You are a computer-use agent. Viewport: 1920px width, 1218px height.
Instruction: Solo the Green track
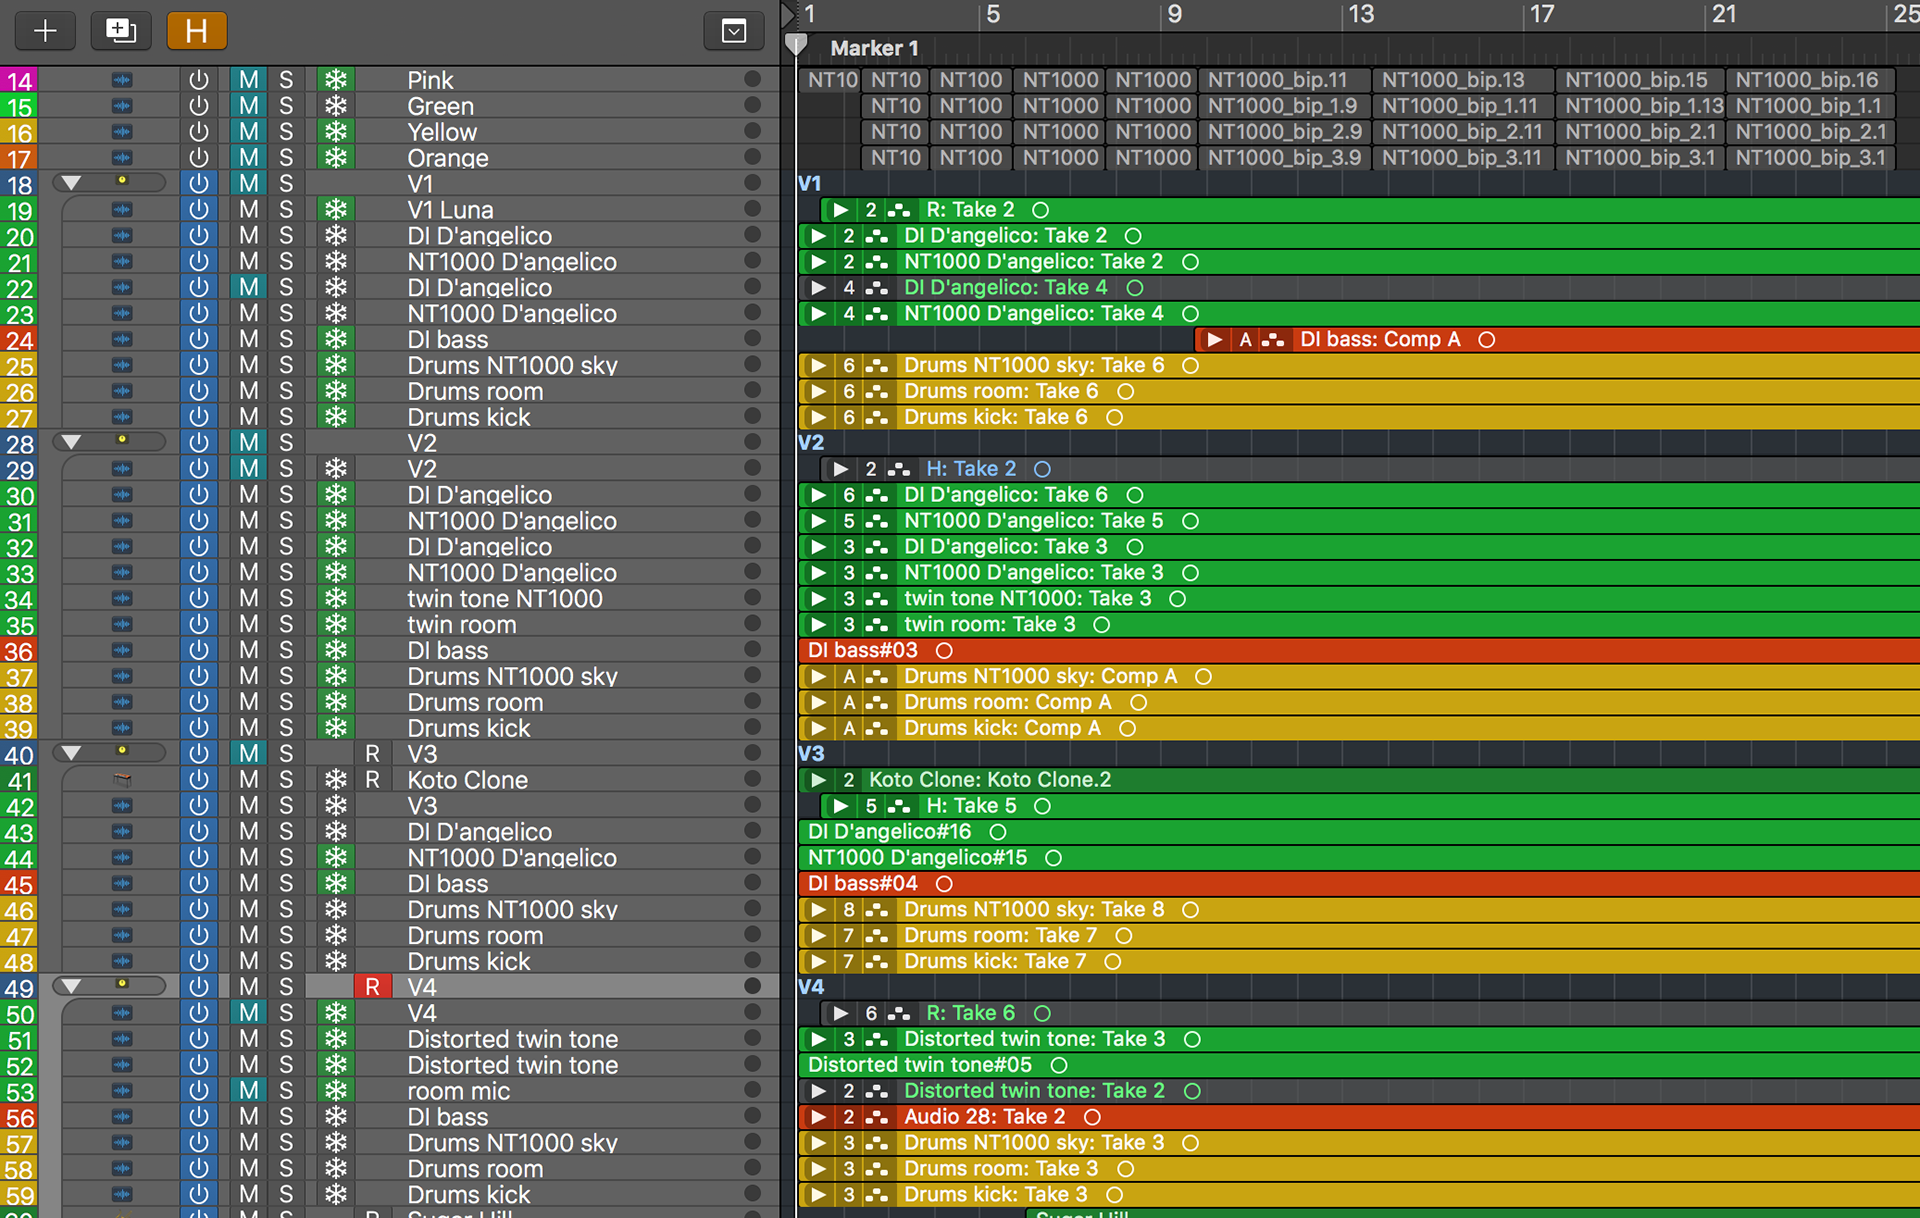click(286, 106)
